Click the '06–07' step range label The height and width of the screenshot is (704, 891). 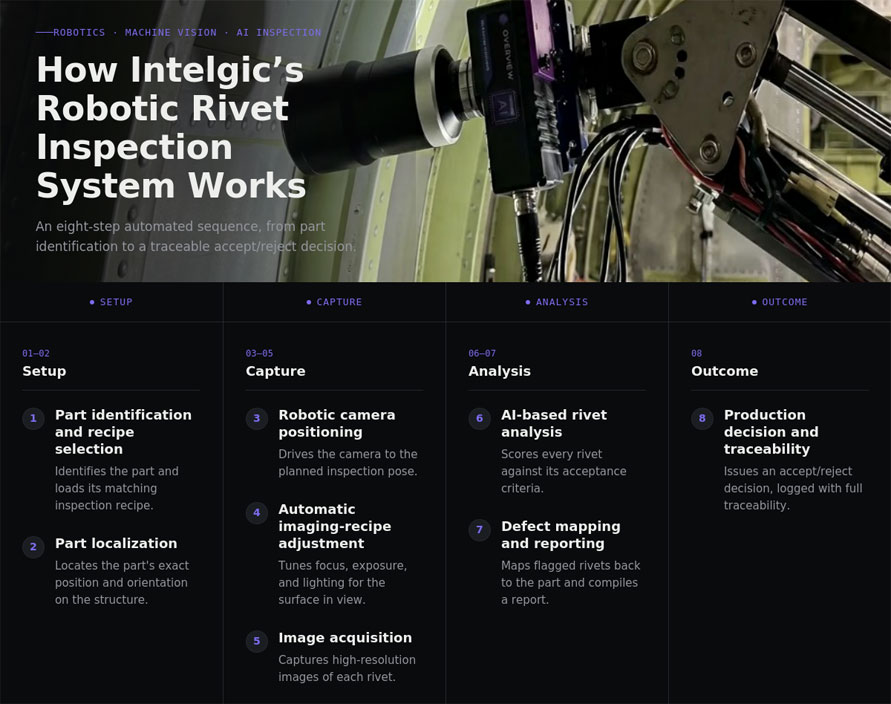click(482, 353)
